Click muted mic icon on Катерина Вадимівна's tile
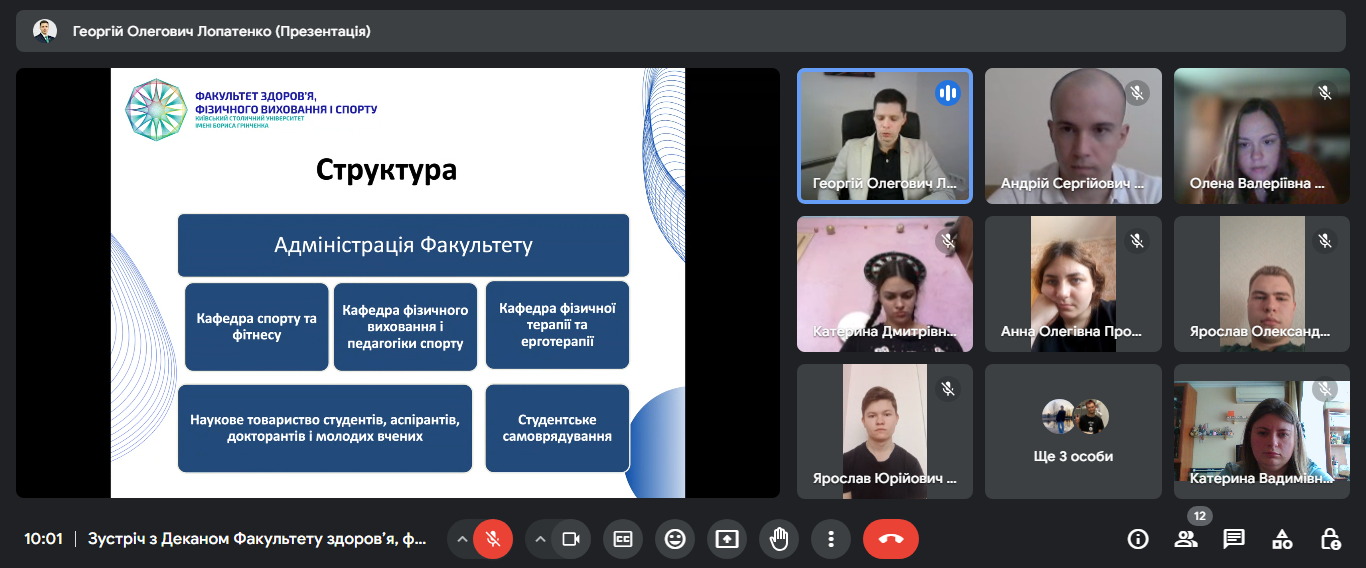Screen dimensions: 1366x568 pyautogui.click(x=1325, y=389)
